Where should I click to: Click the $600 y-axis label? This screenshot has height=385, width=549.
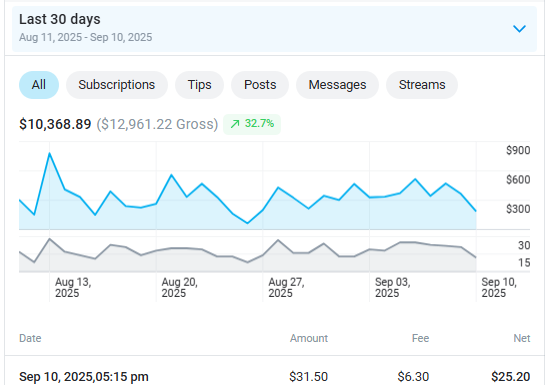(518, 180)
